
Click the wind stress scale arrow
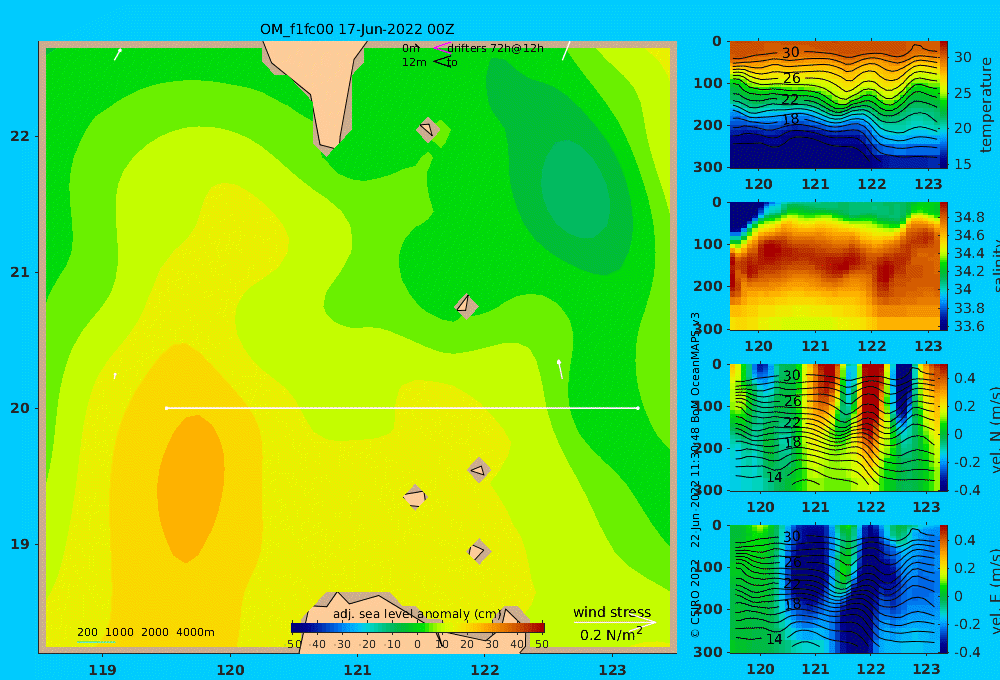click(x=615, y=622)
